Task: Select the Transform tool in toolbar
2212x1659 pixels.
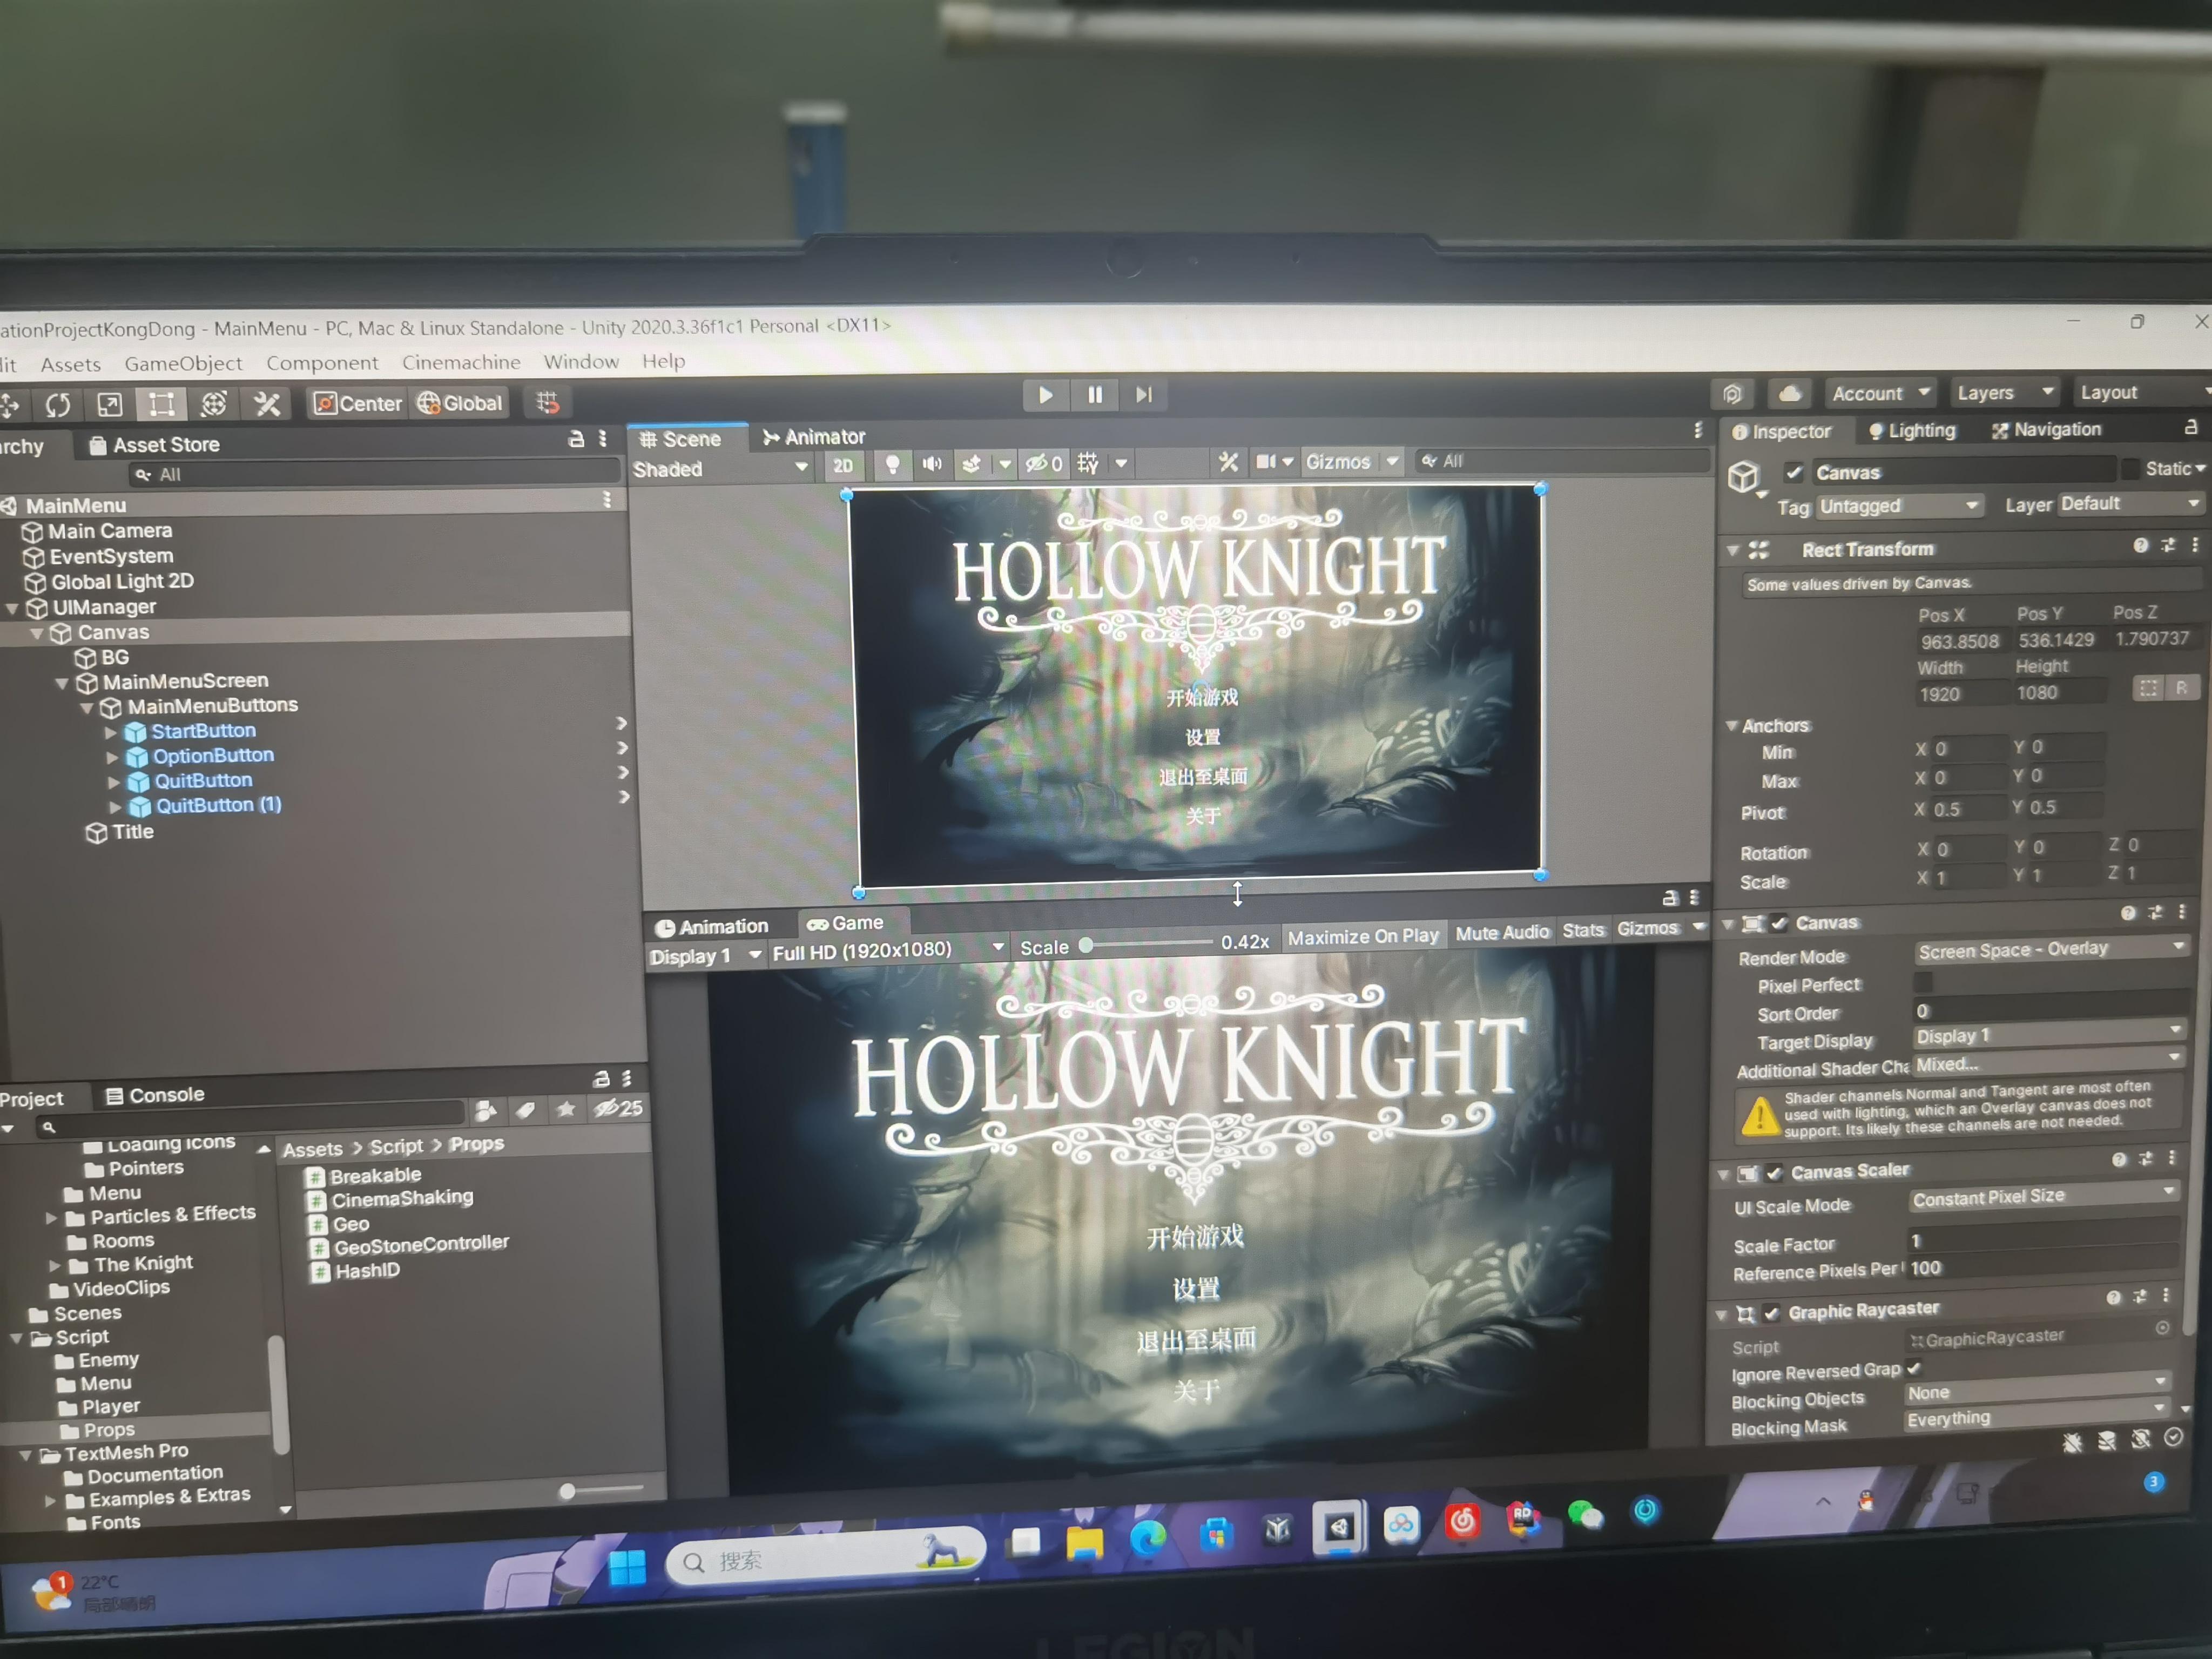Action: pyautogui.click(x=213, y=404)
